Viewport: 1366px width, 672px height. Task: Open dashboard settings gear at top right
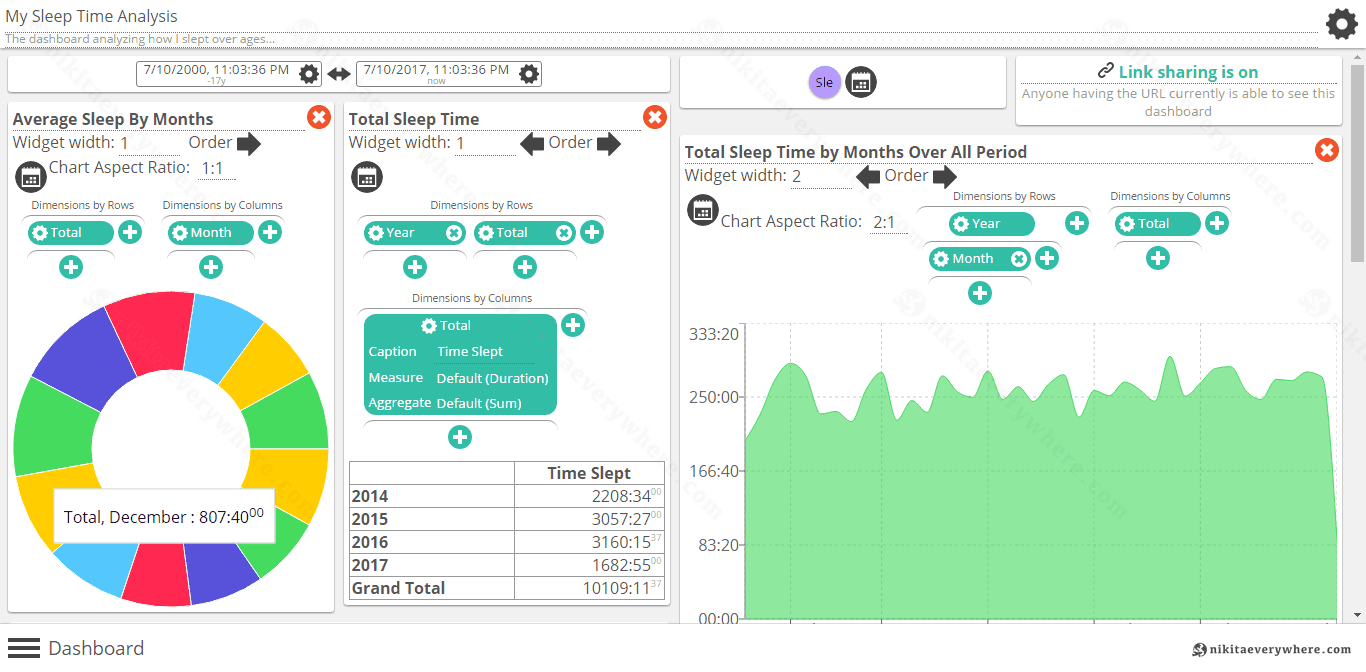1341,24
